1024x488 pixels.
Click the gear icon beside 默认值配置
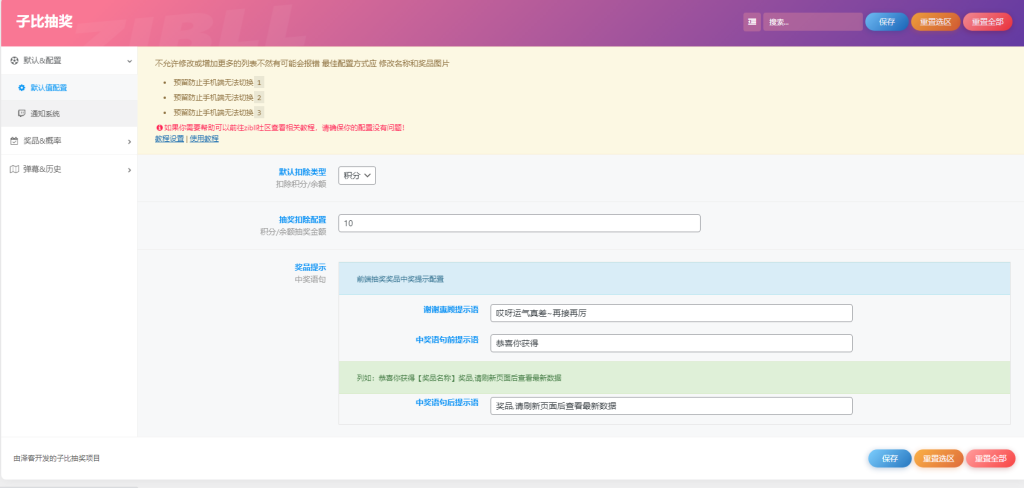click(22, 88)
